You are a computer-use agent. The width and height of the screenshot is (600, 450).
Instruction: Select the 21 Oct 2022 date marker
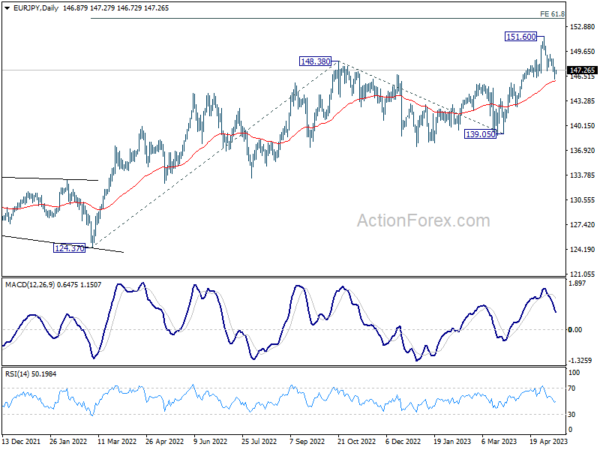point(357,441)
